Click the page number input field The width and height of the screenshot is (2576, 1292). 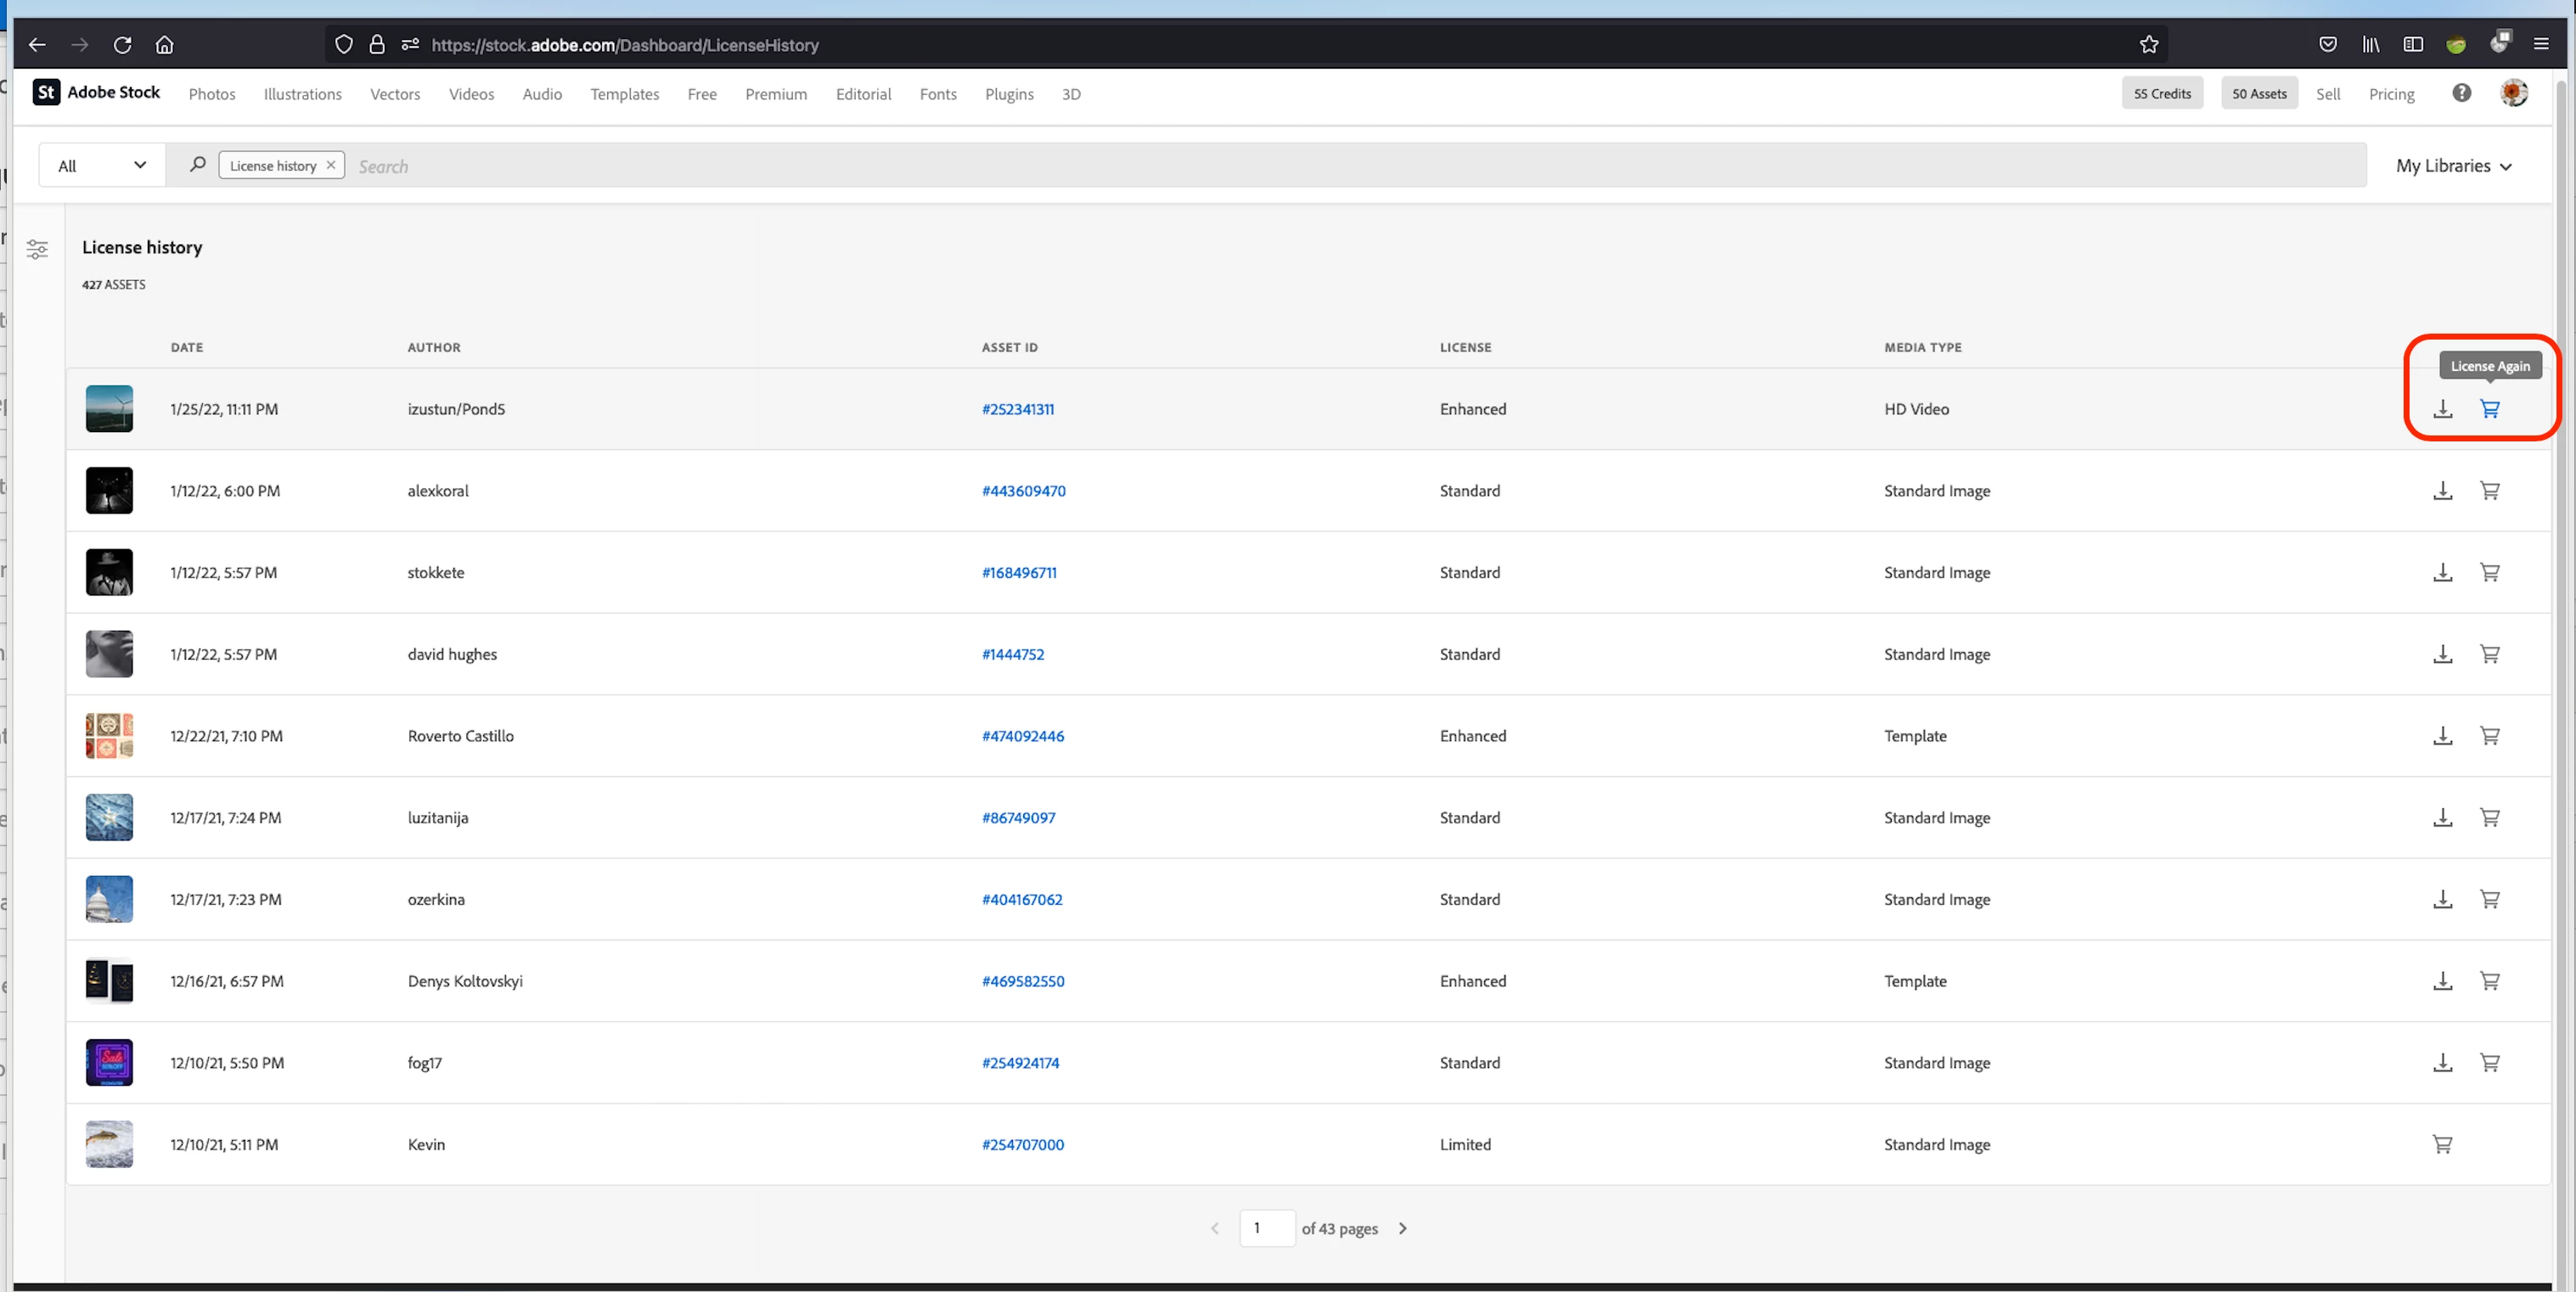(1266, 1228)
